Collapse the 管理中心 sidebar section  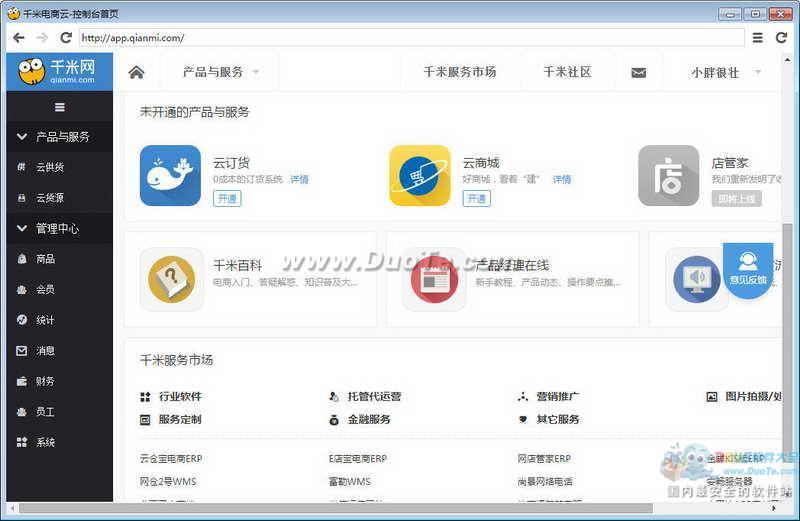[60, 228]
